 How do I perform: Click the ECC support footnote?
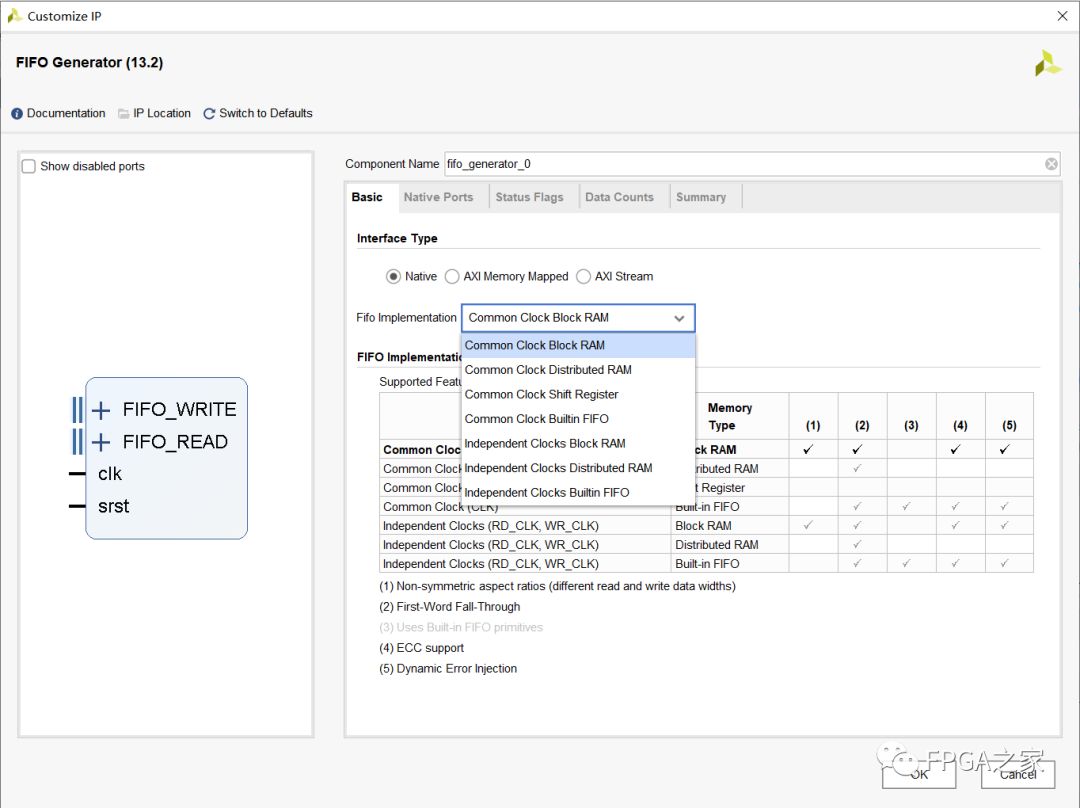coord(422,648)
